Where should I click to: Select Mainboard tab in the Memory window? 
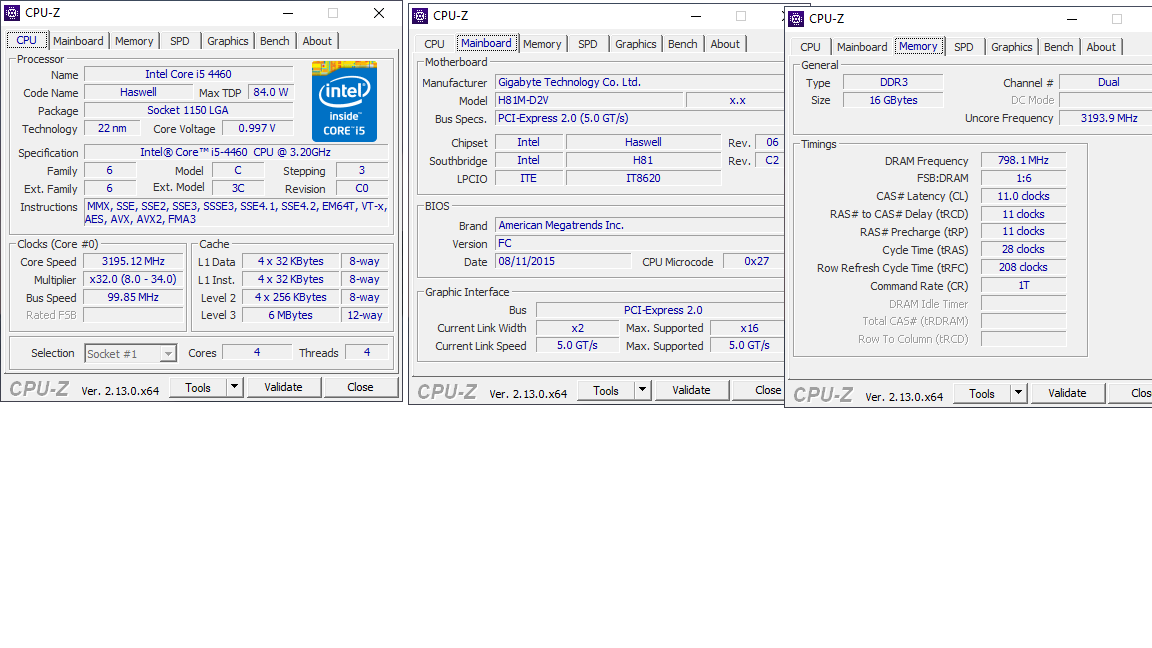point(862,47)
